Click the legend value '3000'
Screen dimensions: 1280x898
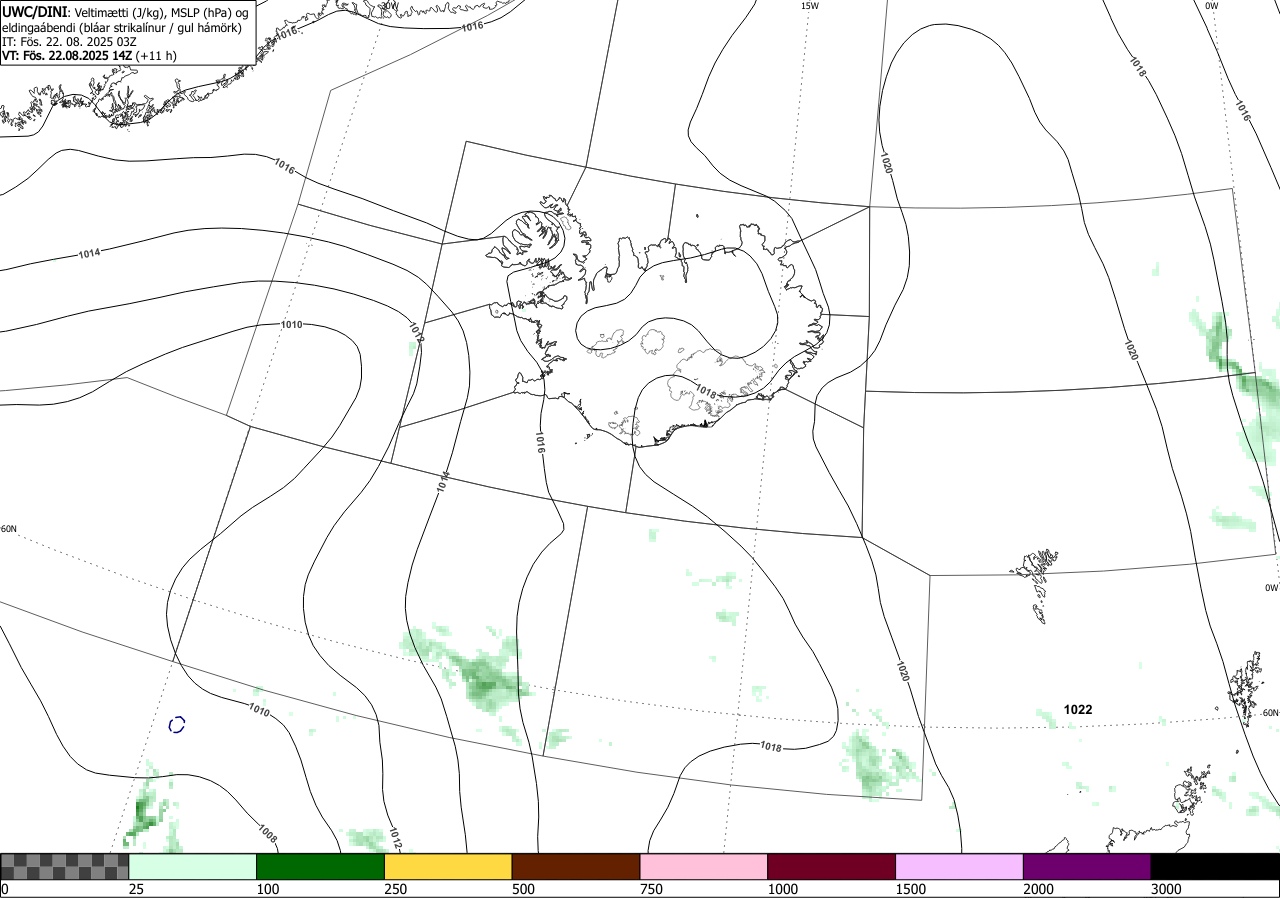1166,889
